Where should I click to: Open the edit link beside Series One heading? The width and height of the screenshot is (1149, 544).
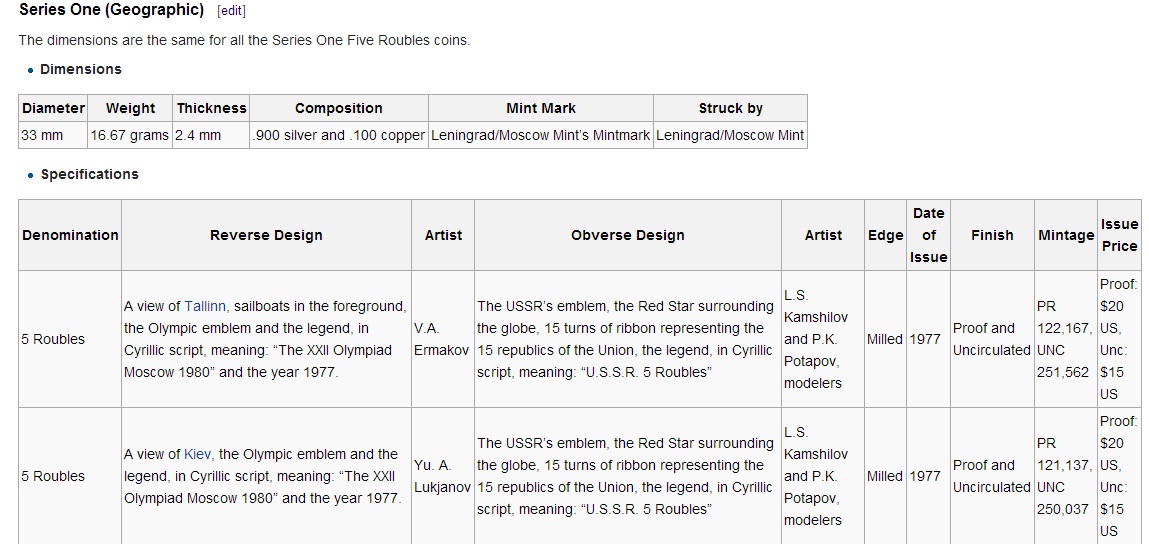click(232, 11)
